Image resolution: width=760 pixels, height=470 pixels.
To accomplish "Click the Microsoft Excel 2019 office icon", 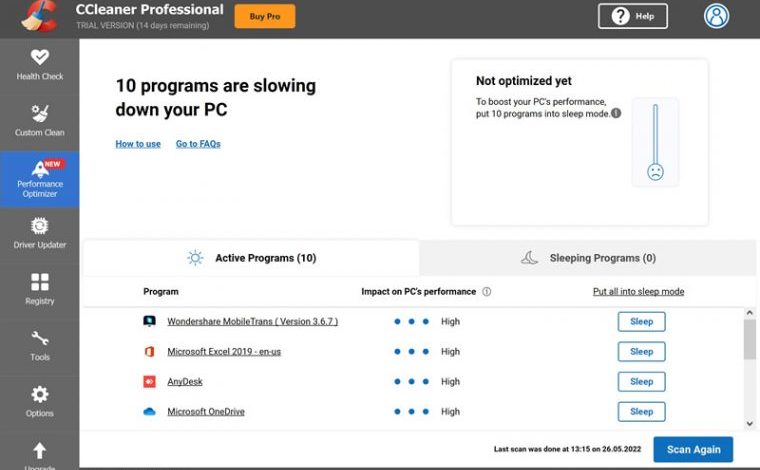I will point(149,351).
